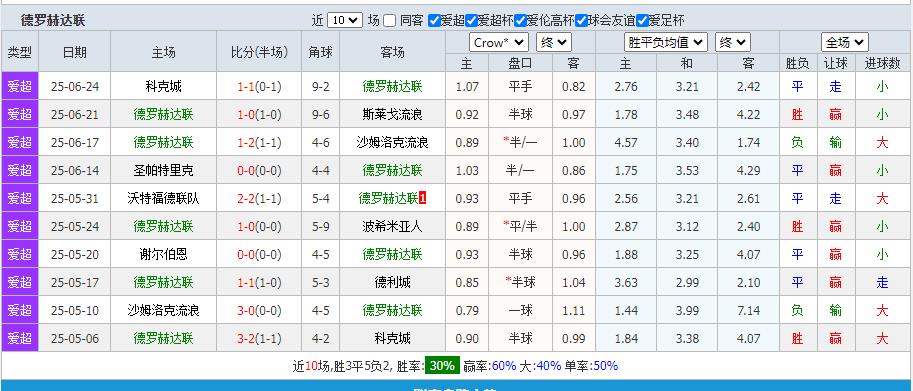This screenshot has width=913, height=391.
Task: Click the 让球 column header
Action: (x=836, y=63)
